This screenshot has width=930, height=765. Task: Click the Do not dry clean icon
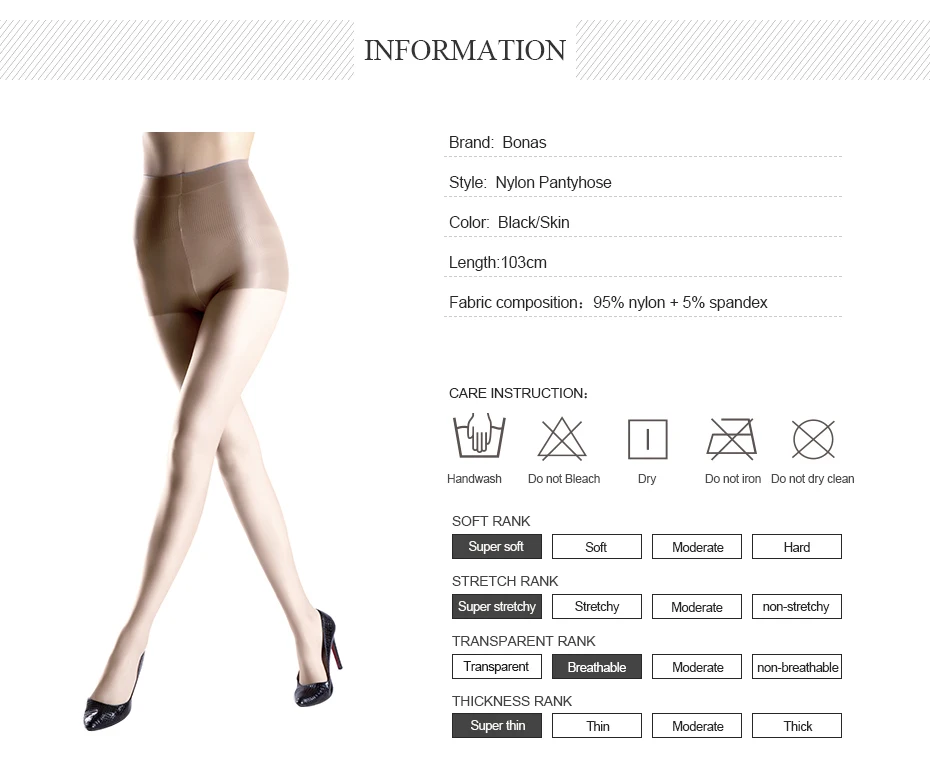click(813, 439)
